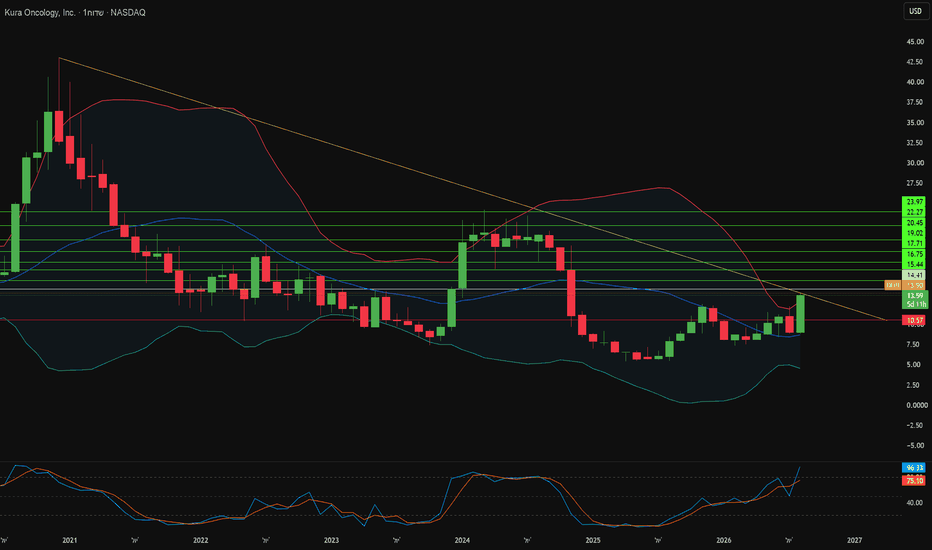Click the current price 13.59 countdown label

point(915,300)
